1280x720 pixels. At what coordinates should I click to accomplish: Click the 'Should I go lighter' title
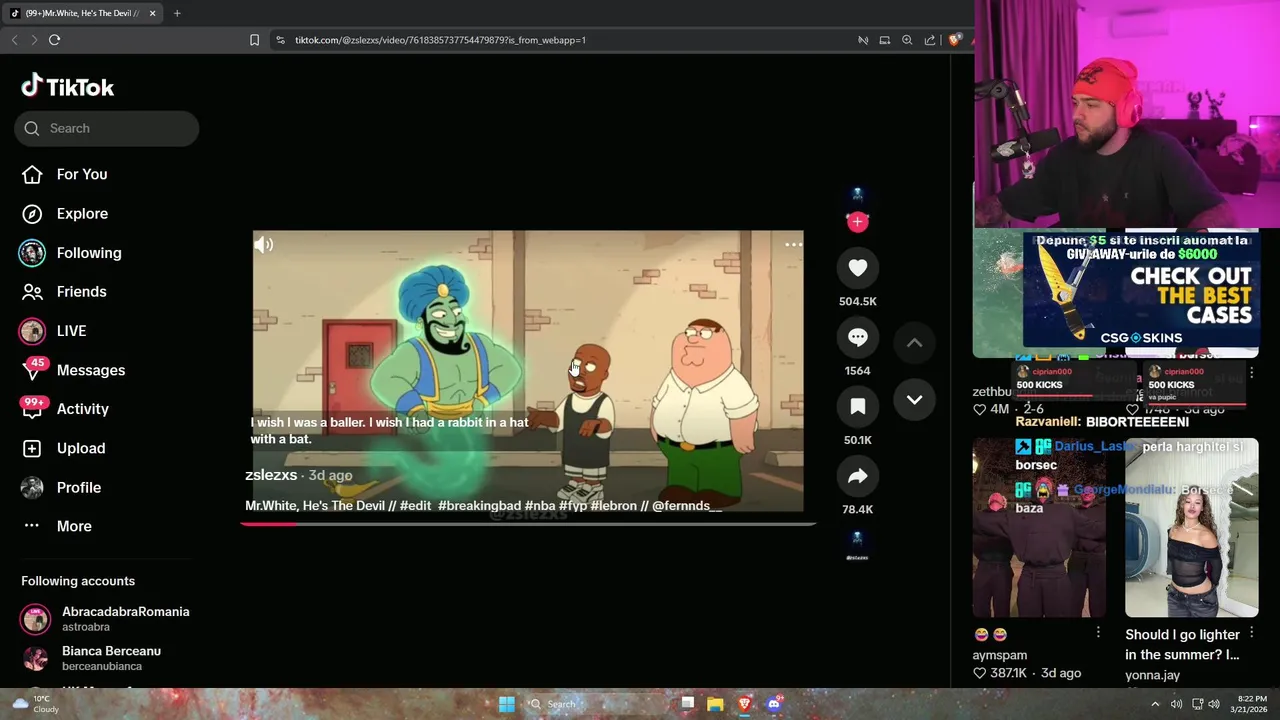1182,644
